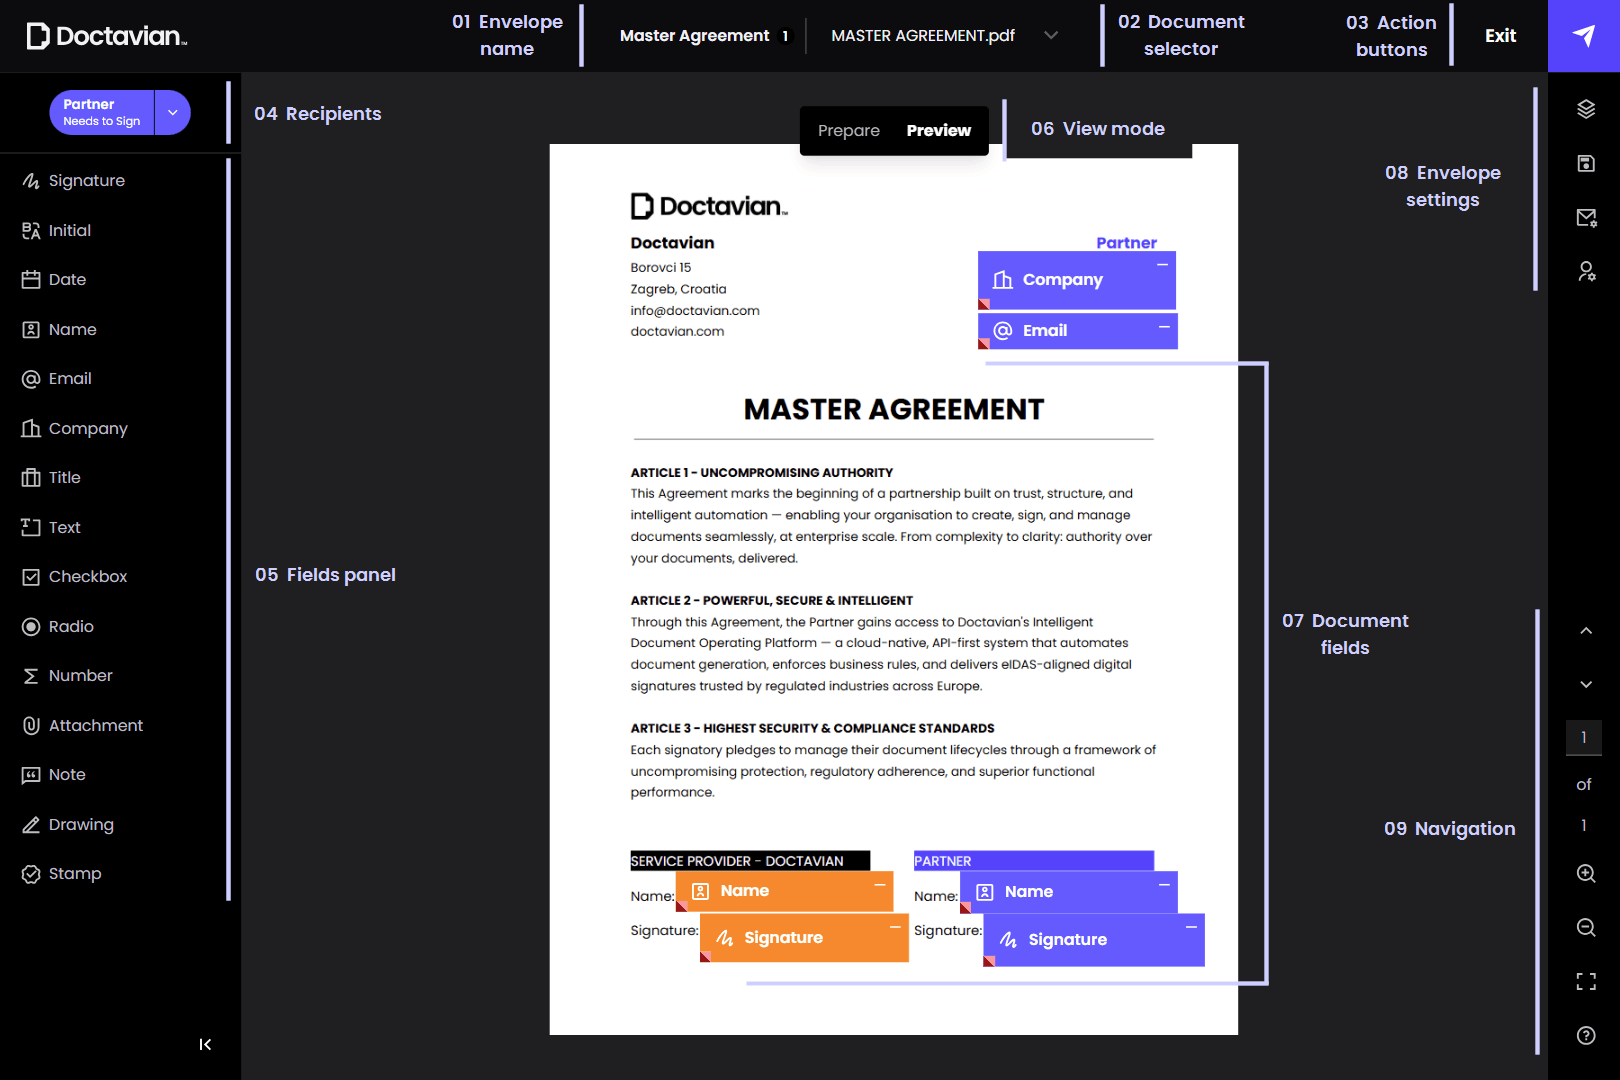Open the help question mark icon
Viewport: 1620px width, 1080px height.
[x=1586, y=1035]
